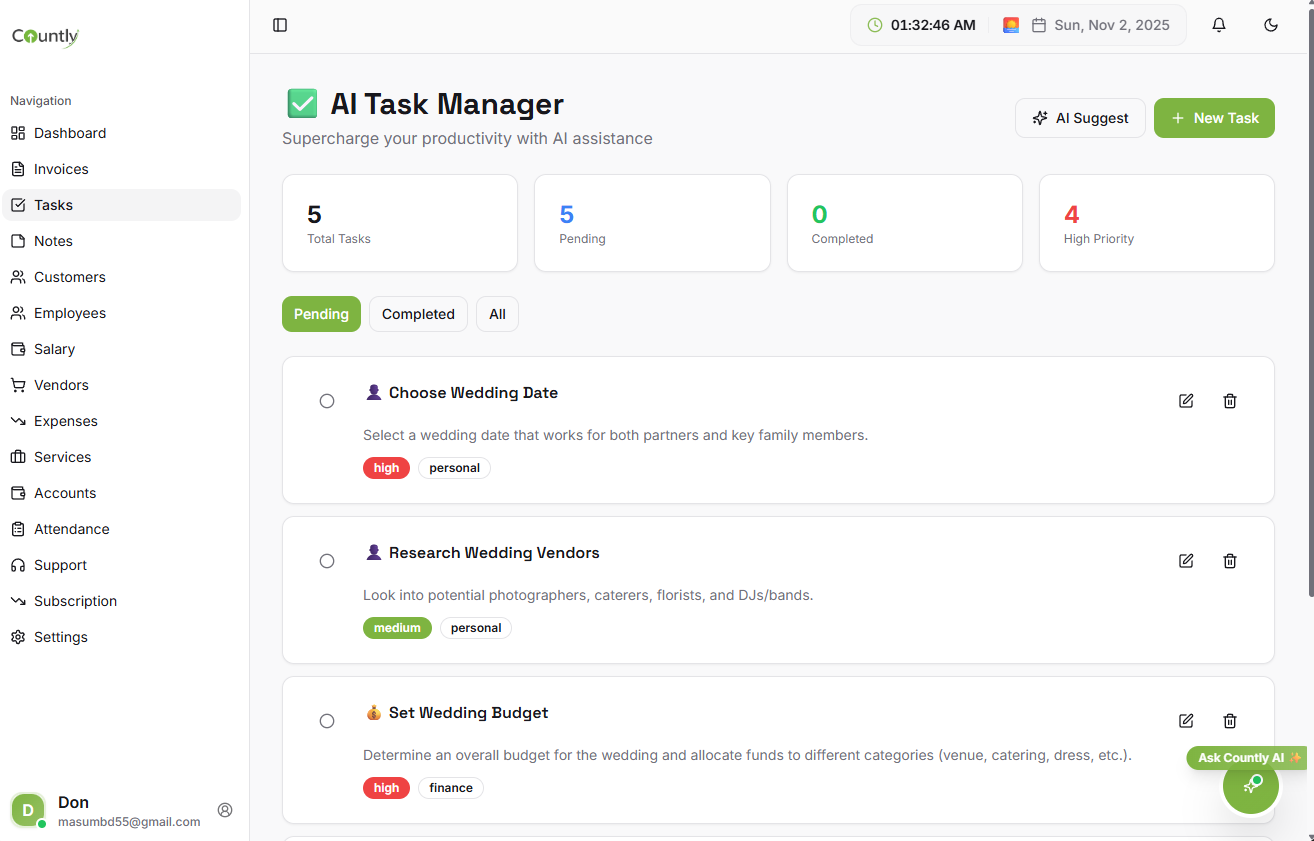Click the Research Wedding Vendors title
Viewport: 1314px width, 841px height.
(494, 553)
